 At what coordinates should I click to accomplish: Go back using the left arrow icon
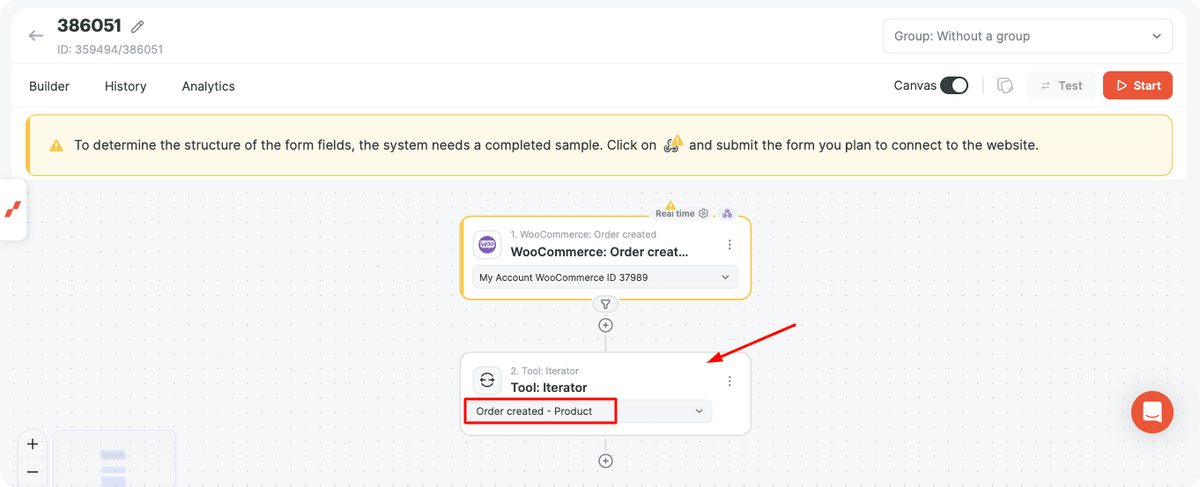click(x=36, y=36)
